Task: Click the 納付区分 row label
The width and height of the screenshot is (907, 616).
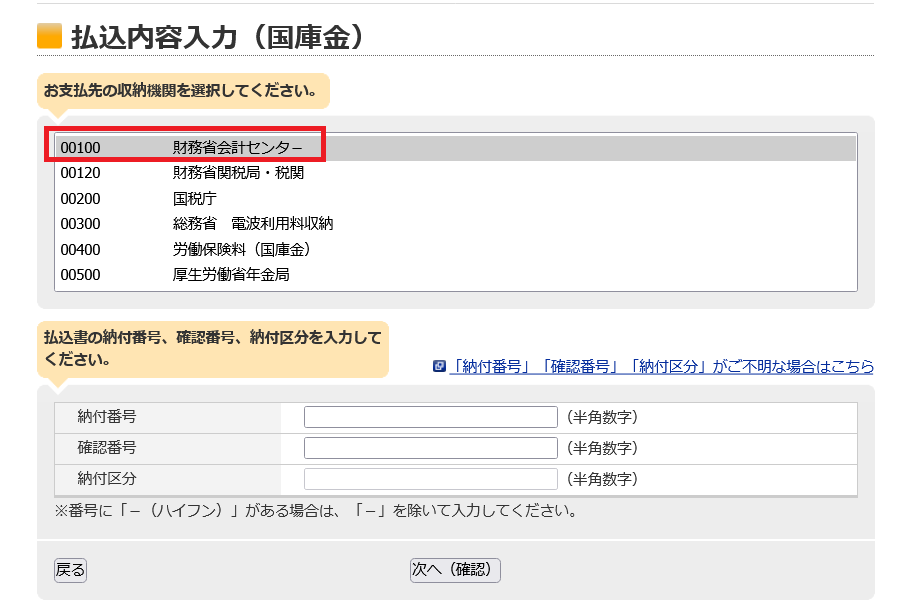Action: 107,479
